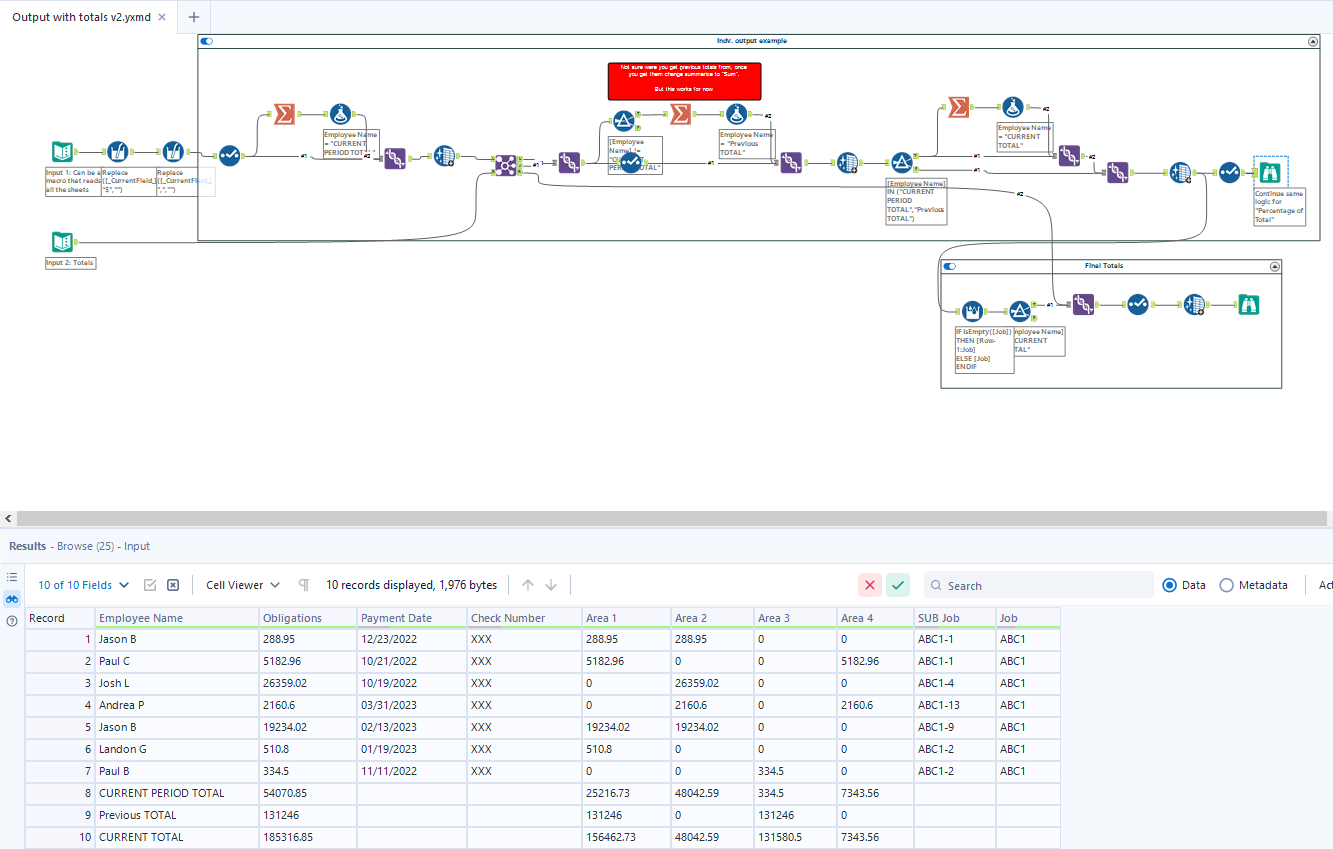Cancel changes with the red X button
This screenshot has height=849, width=1333.
click(x=869, y=585)
